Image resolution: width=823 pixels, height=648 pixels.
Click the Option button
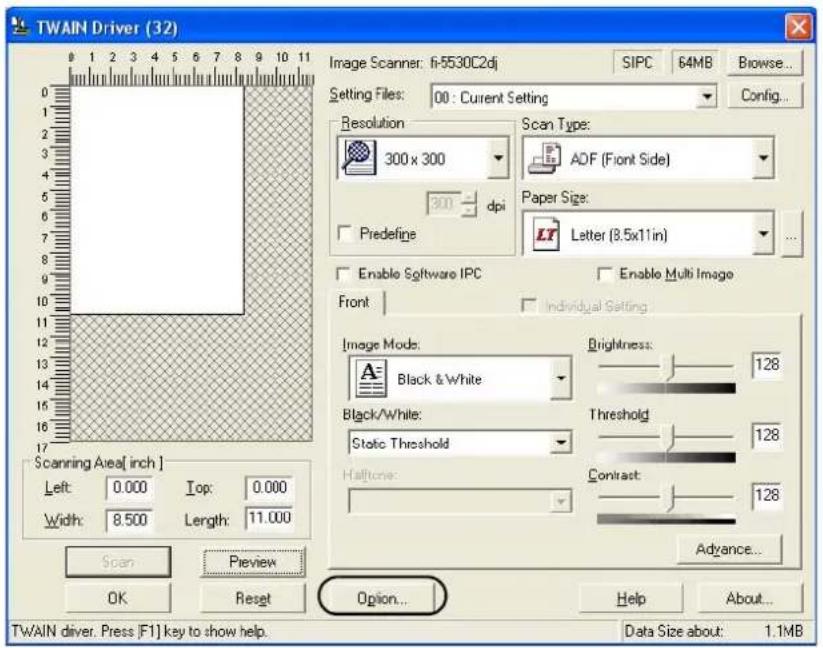tap(382, 598)
